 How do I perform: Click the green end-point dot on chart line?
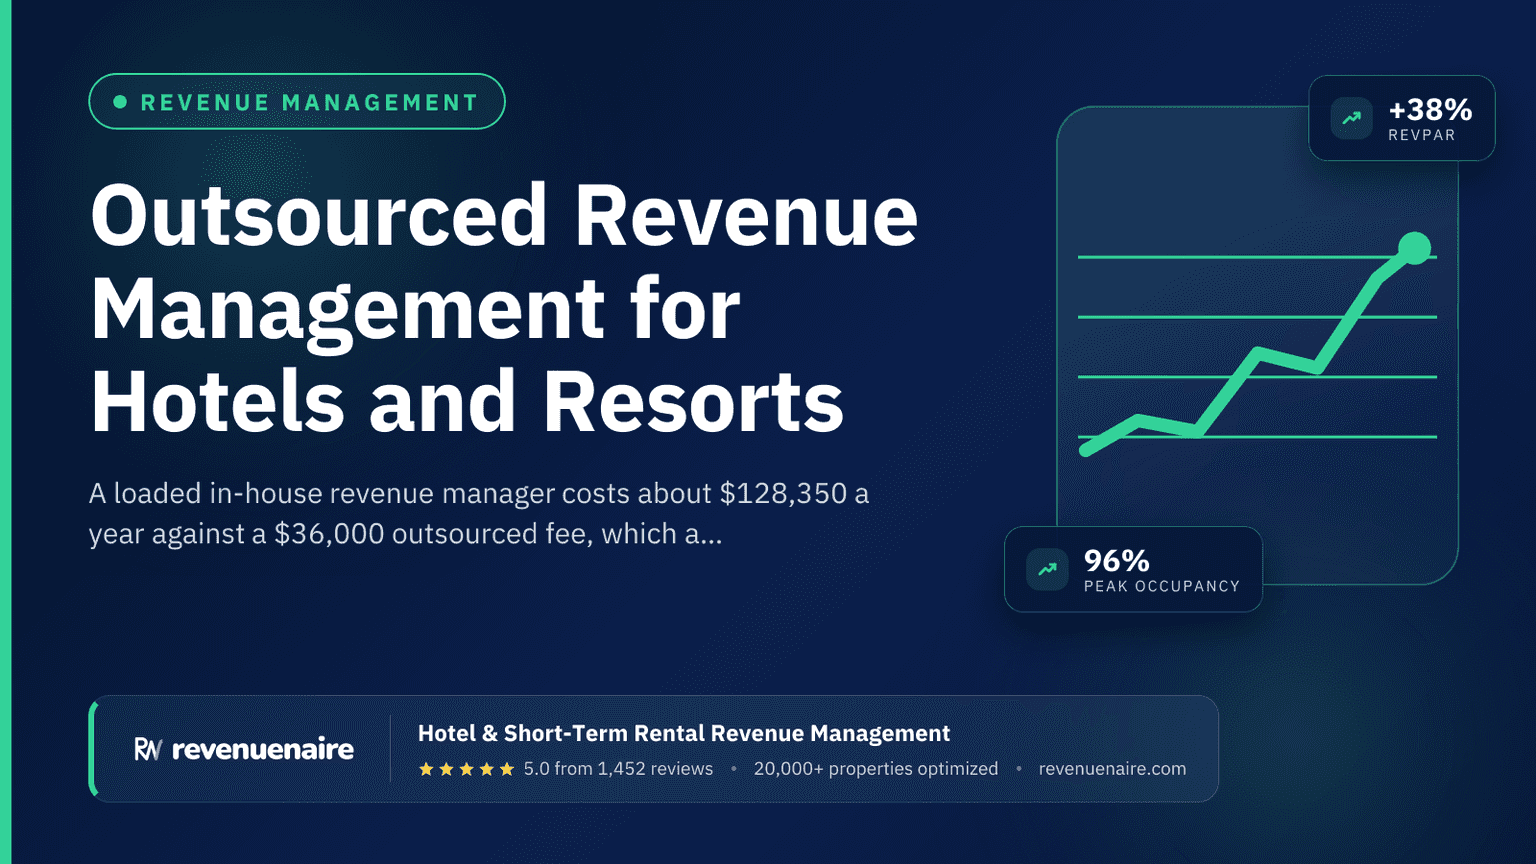[x=1414, y=248]
